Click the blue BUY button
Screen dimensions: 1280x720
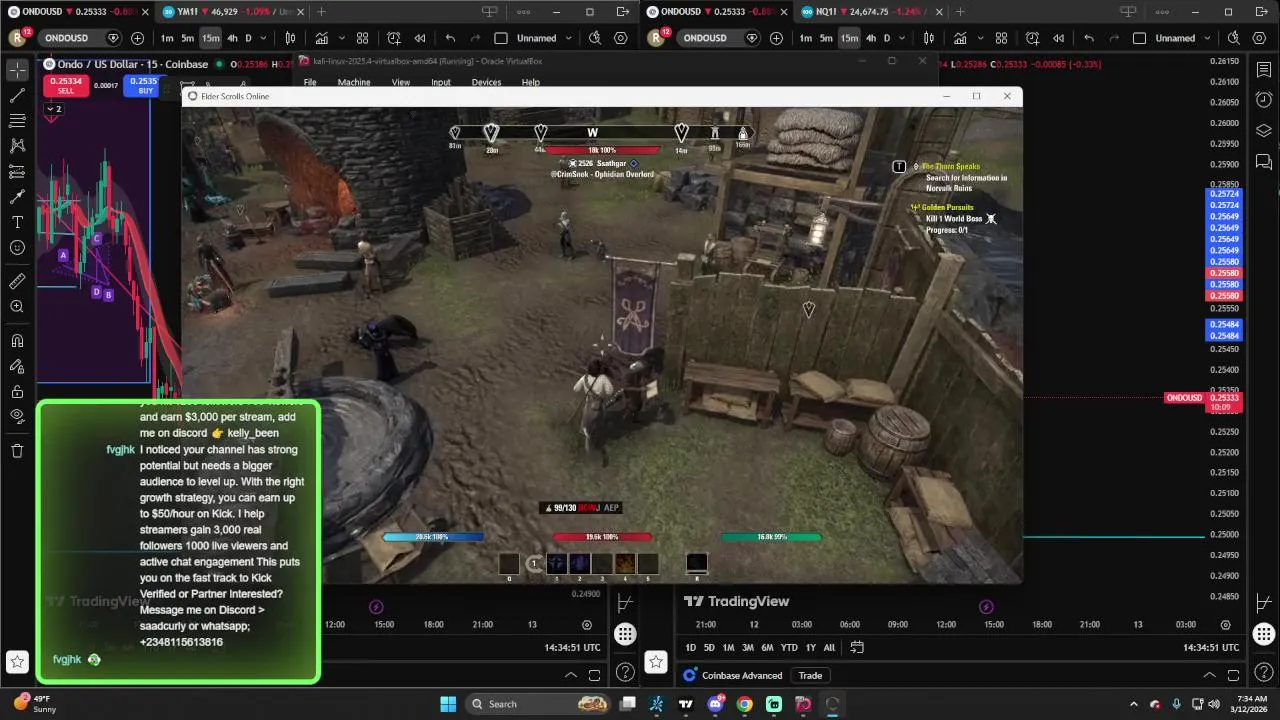(145, 86)
